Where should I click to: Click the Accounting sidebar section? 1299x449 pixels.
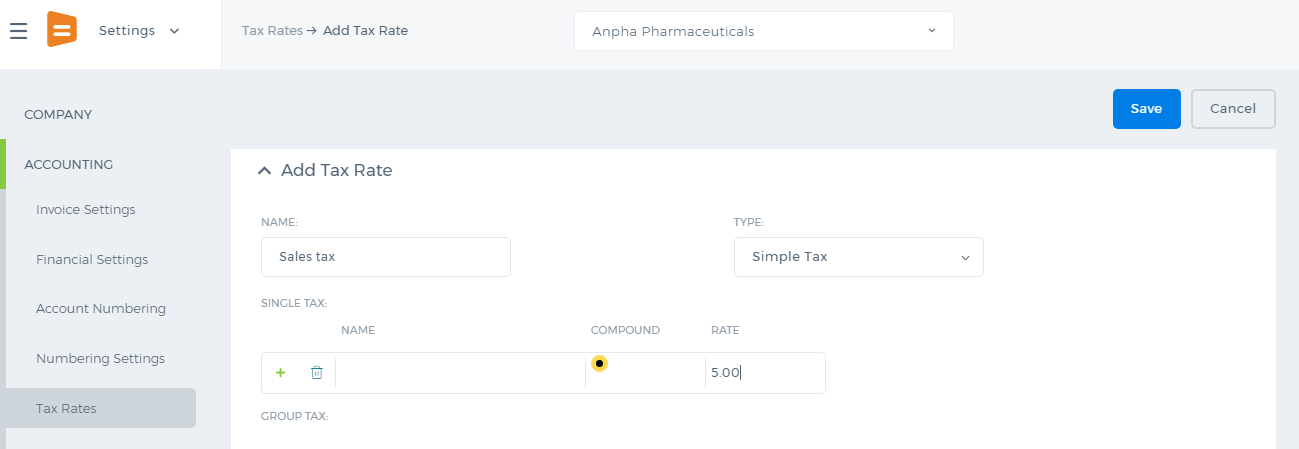[69, 164]
